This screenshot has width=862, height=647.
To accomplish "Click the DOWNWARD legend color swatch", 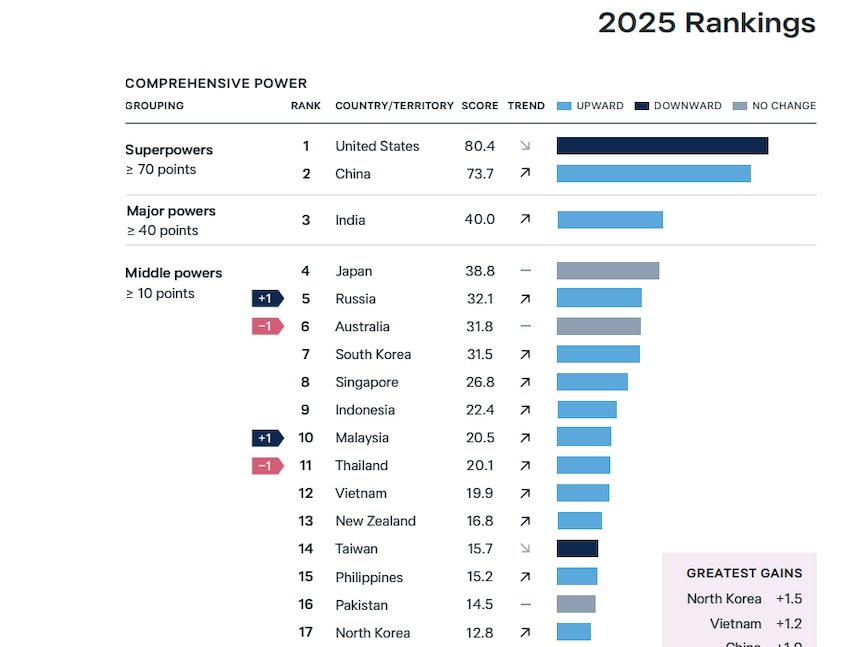I will click(641, 106).
